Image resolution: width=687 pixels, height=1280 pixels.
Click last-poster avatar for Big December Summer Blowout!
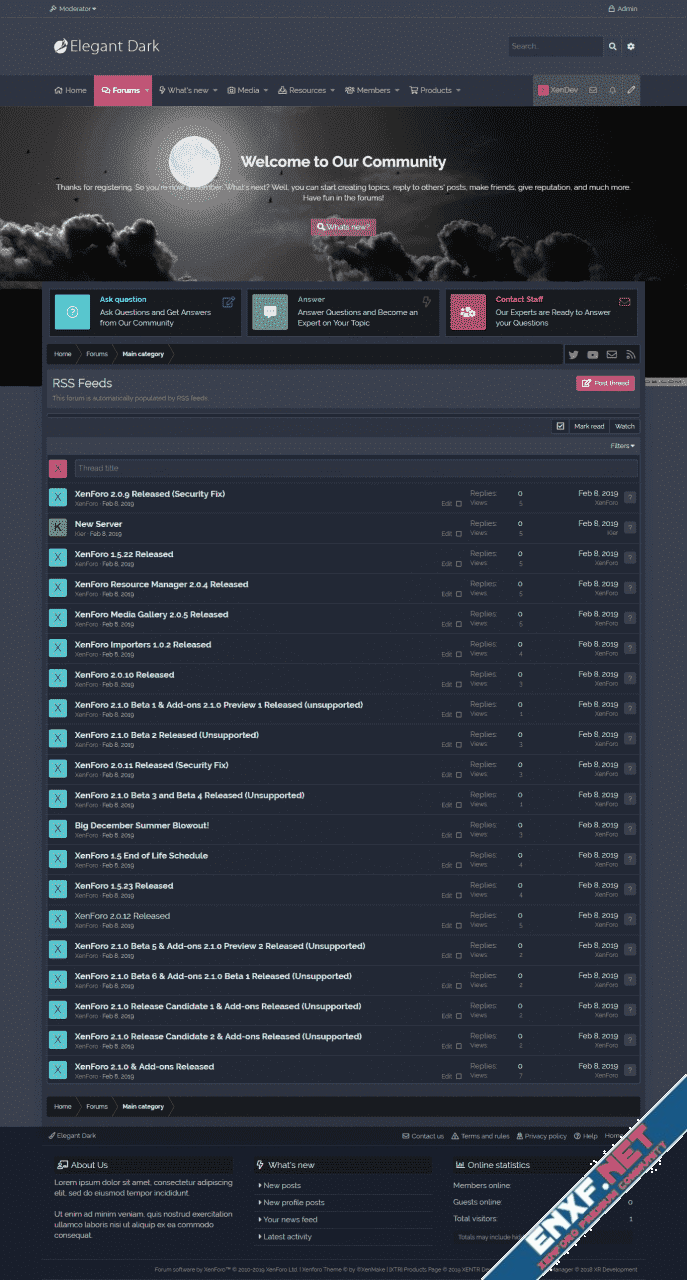click(x=630, y=829)
